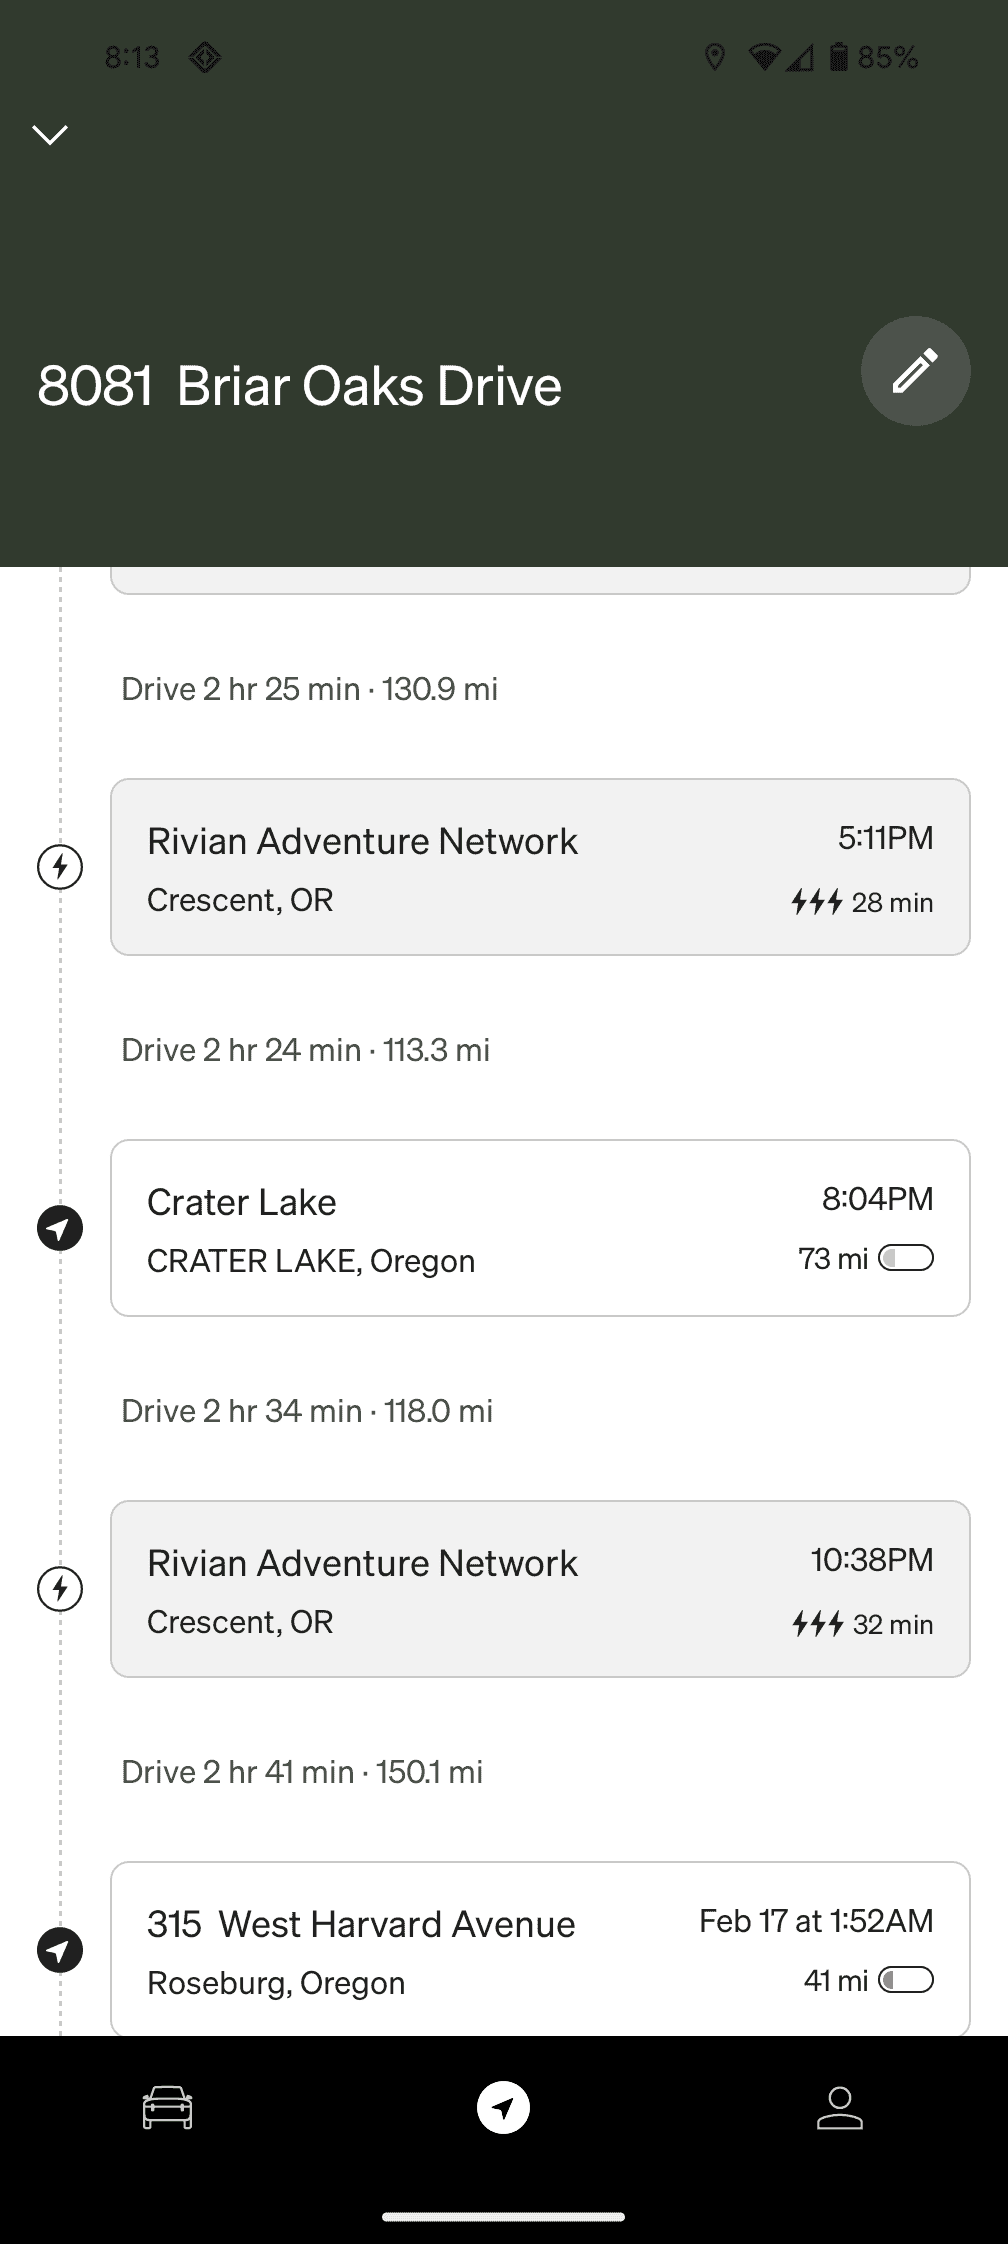Tap charging bolt marker at 10:38PM stop
This screenshot has height=2244, width=1008.
(x=60, y=1588)
